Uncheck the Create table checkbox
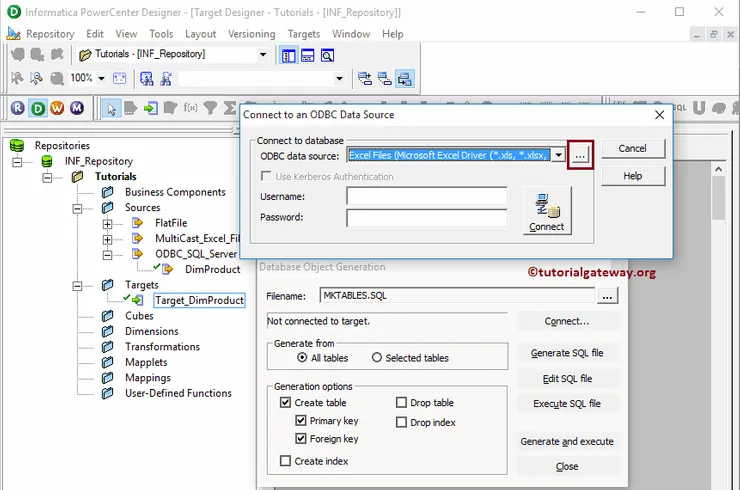This screenshot has width=740, height=490. coord(285,402)
